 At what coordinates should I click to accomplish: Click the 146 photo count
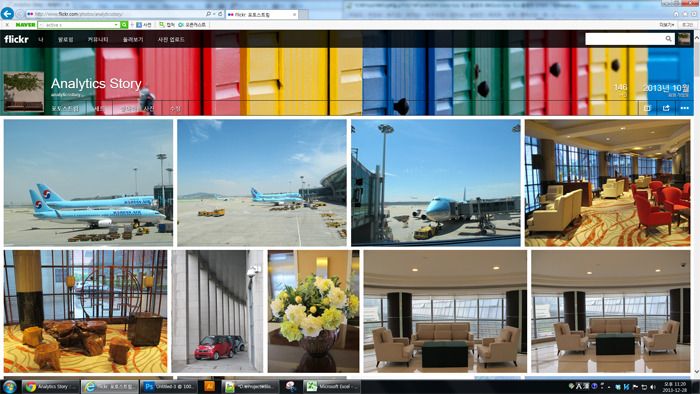[620, 87]
